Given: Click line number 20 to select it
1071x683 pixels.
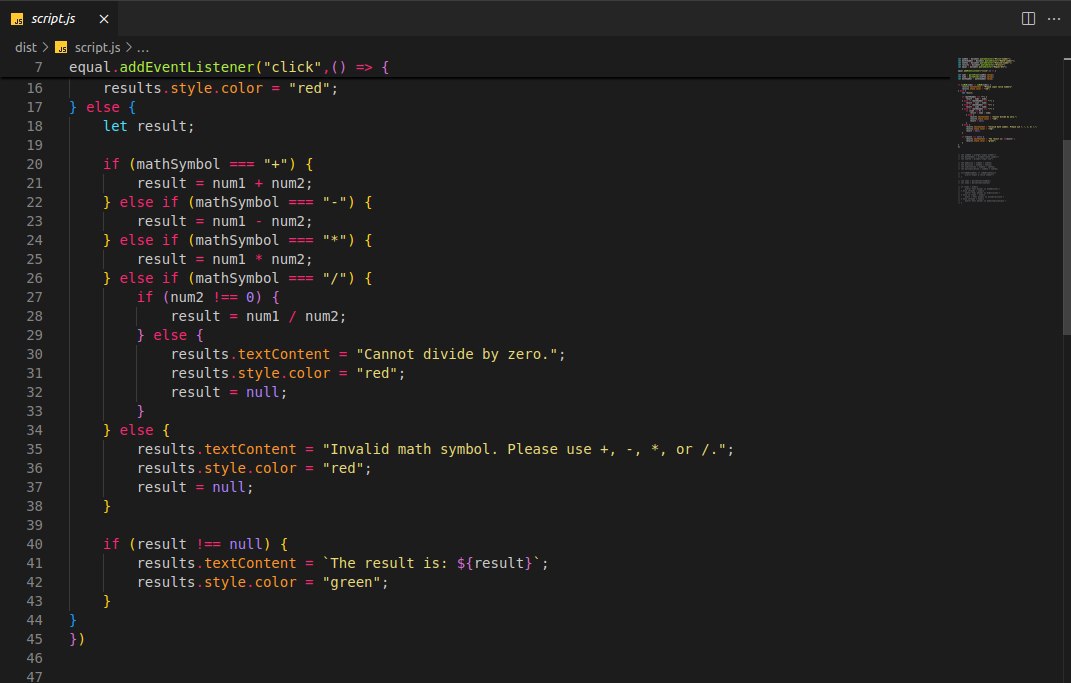Looking at the screenshot, I should pyautogui.click(x=34, y=164).
